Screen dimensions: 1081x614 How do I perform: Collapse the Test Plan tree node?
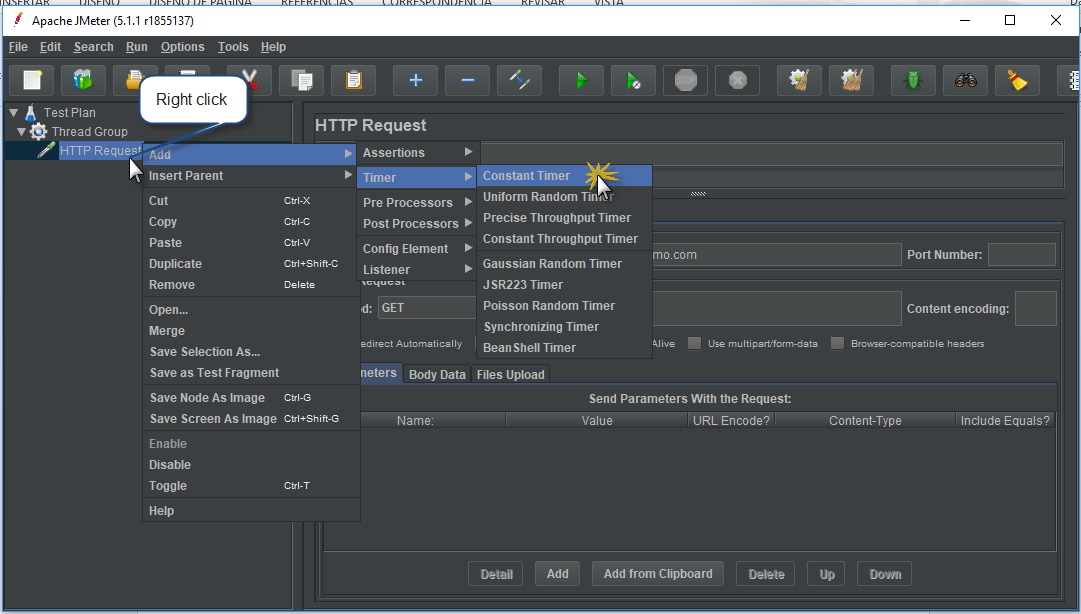(x=14, y=112)
